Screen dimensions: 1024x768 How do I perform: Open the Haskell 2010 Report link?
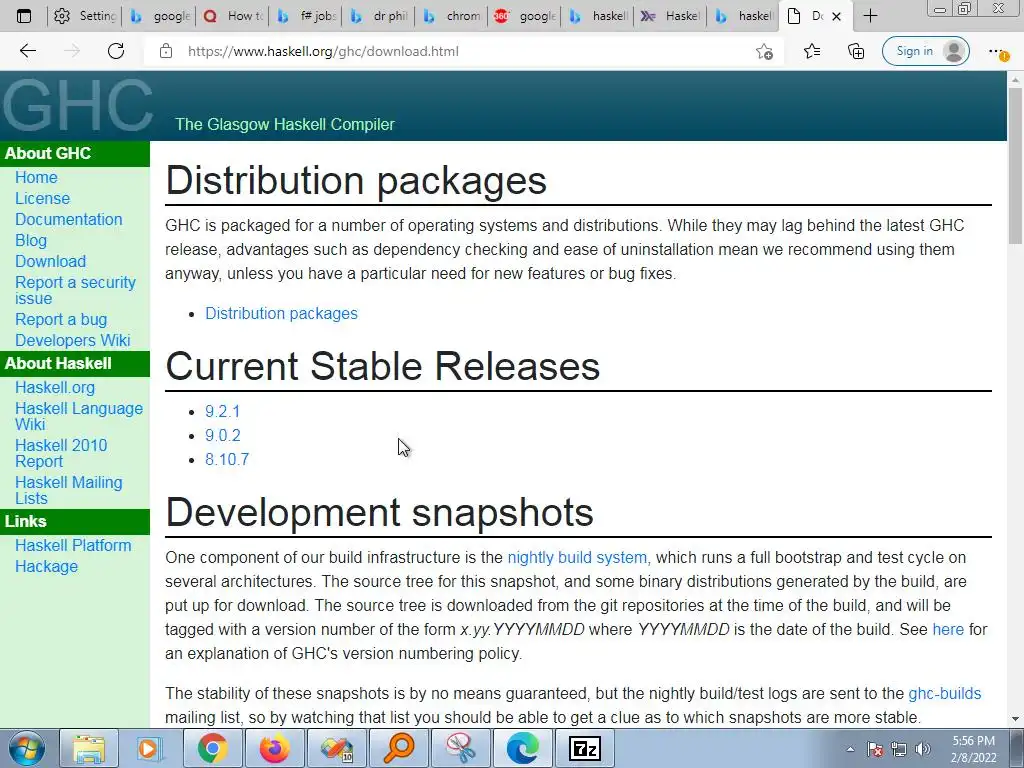pyautogui.click(x=61, y=453)
